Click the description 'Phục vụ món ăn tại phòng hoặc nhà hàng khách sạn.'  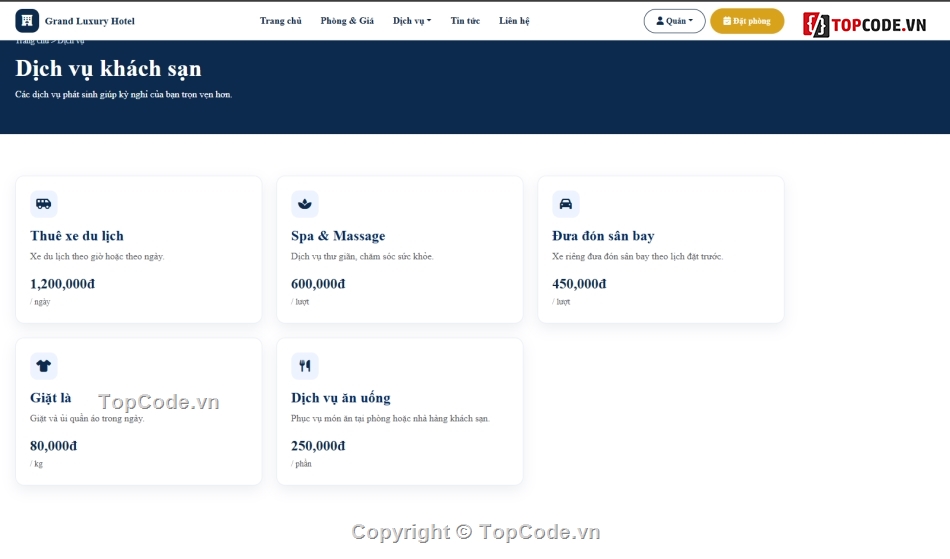[390, 418]
